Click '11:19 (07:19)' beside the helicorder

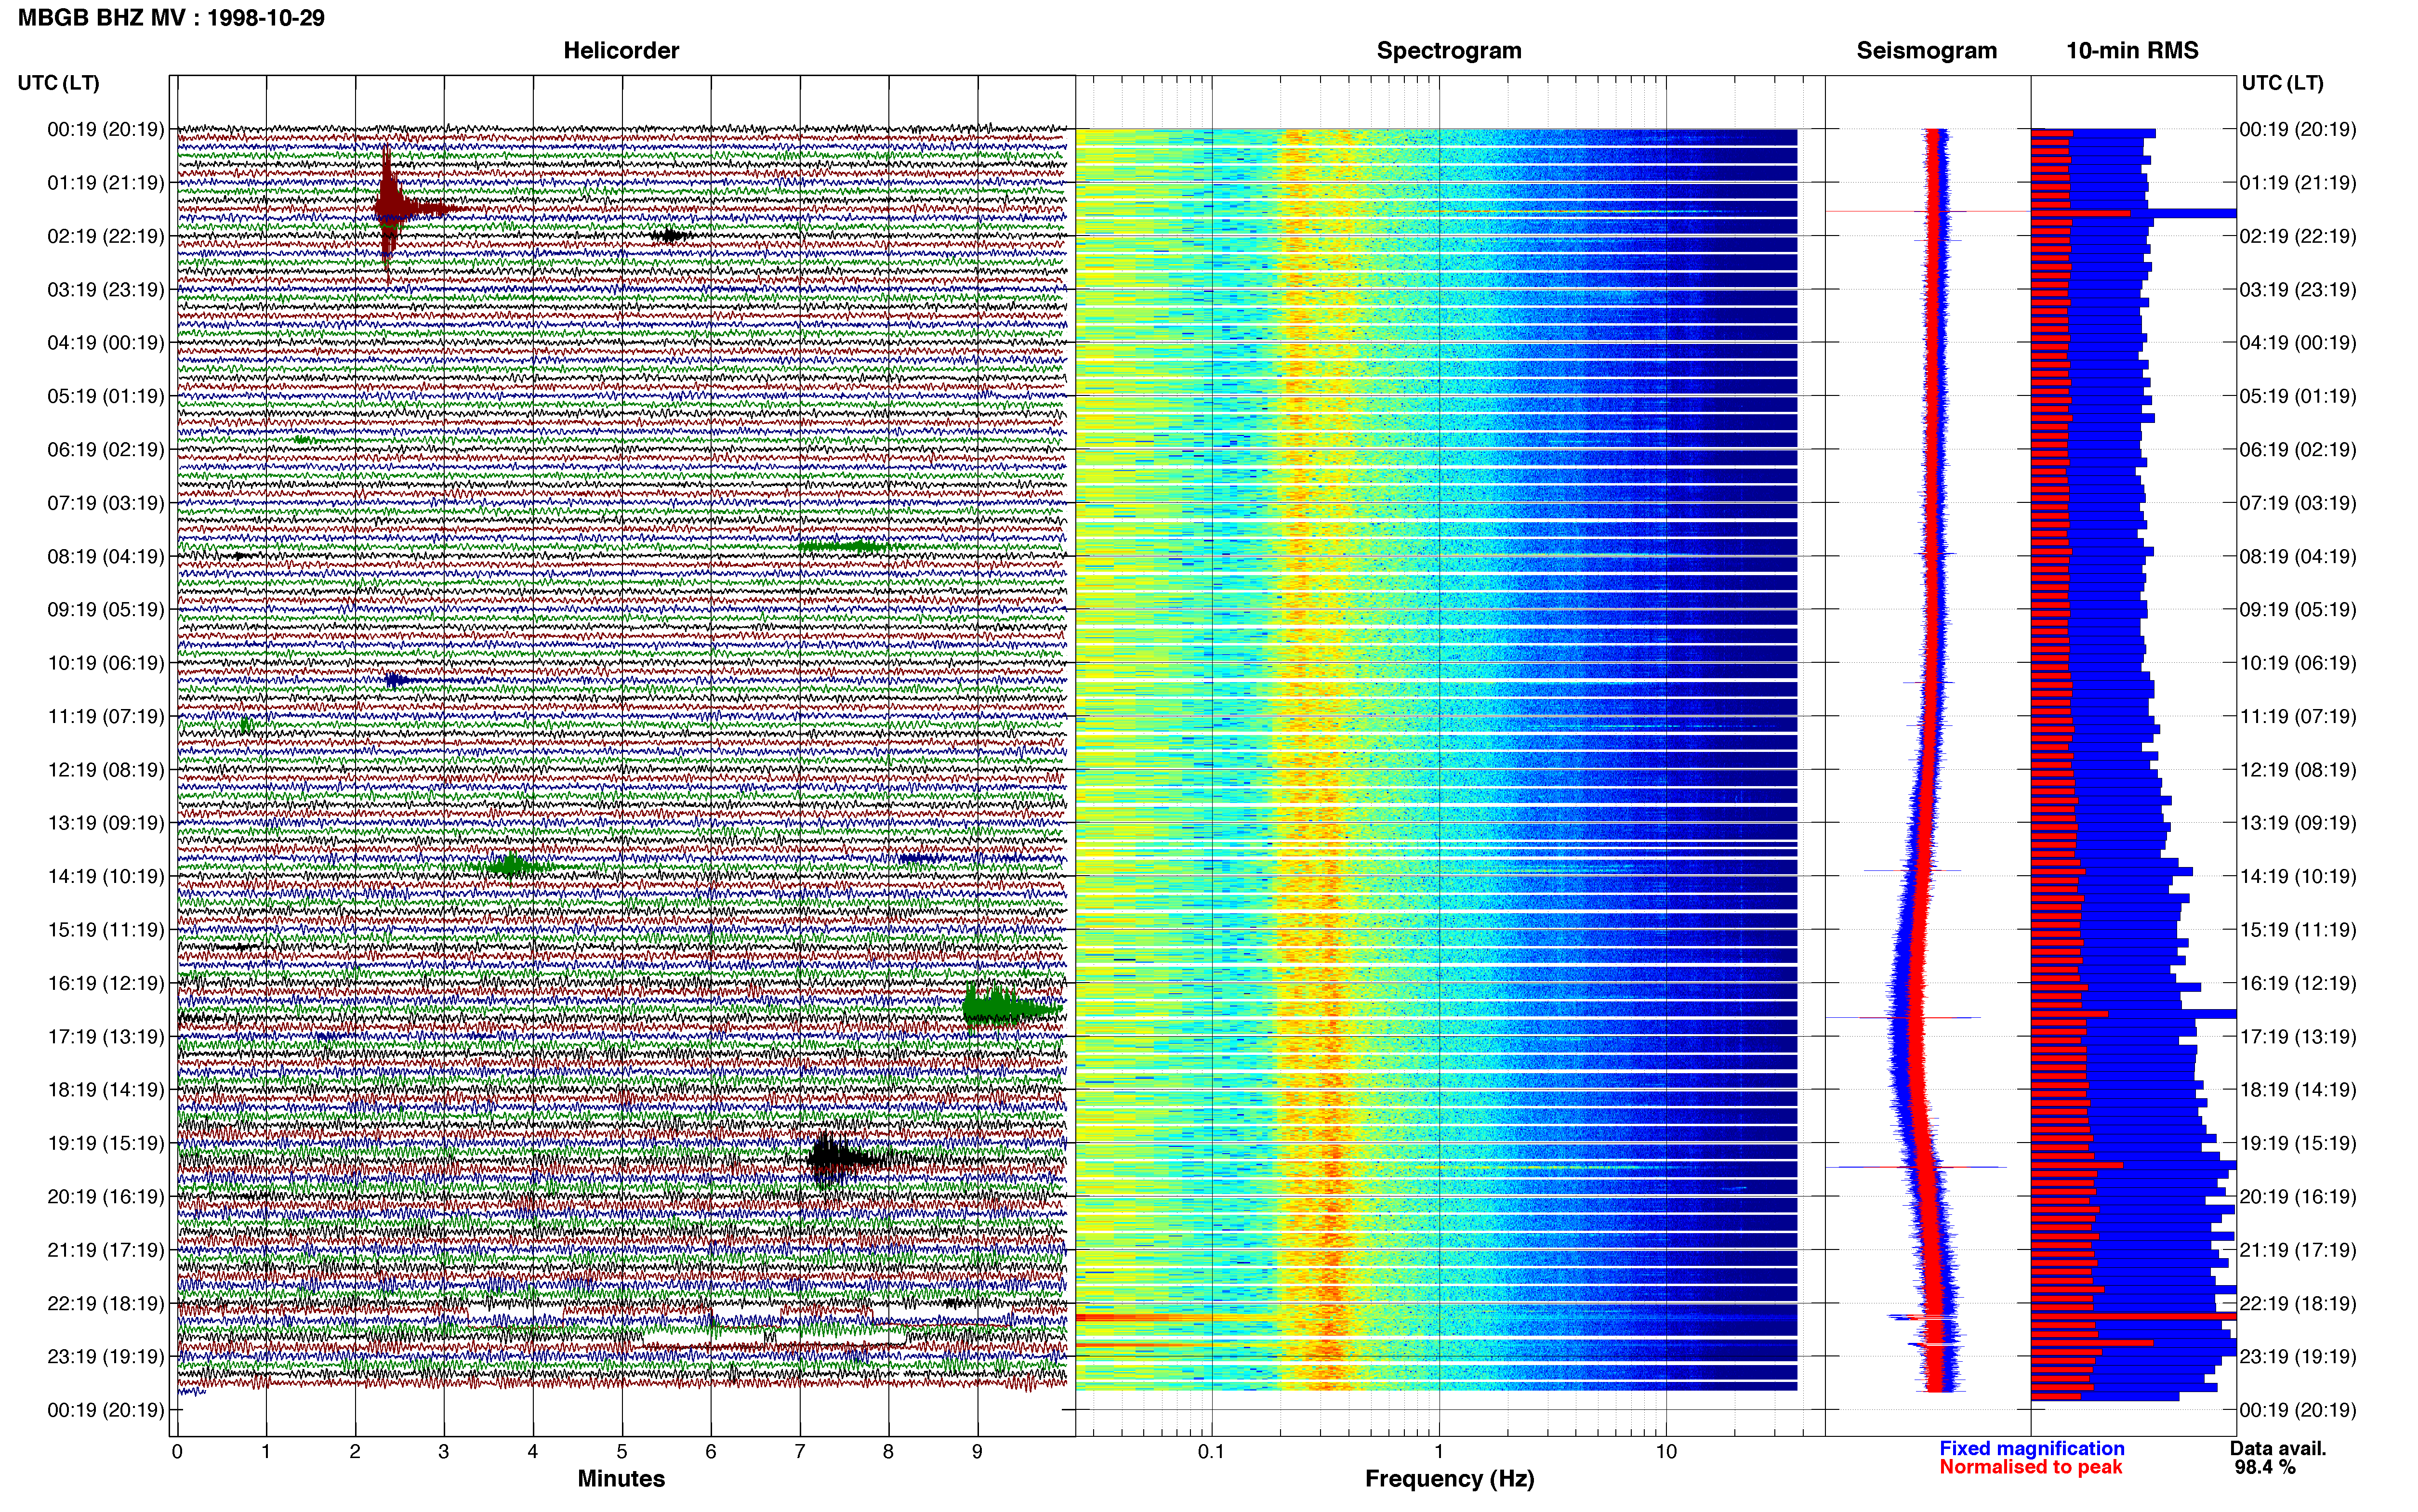tap(105, 716)
